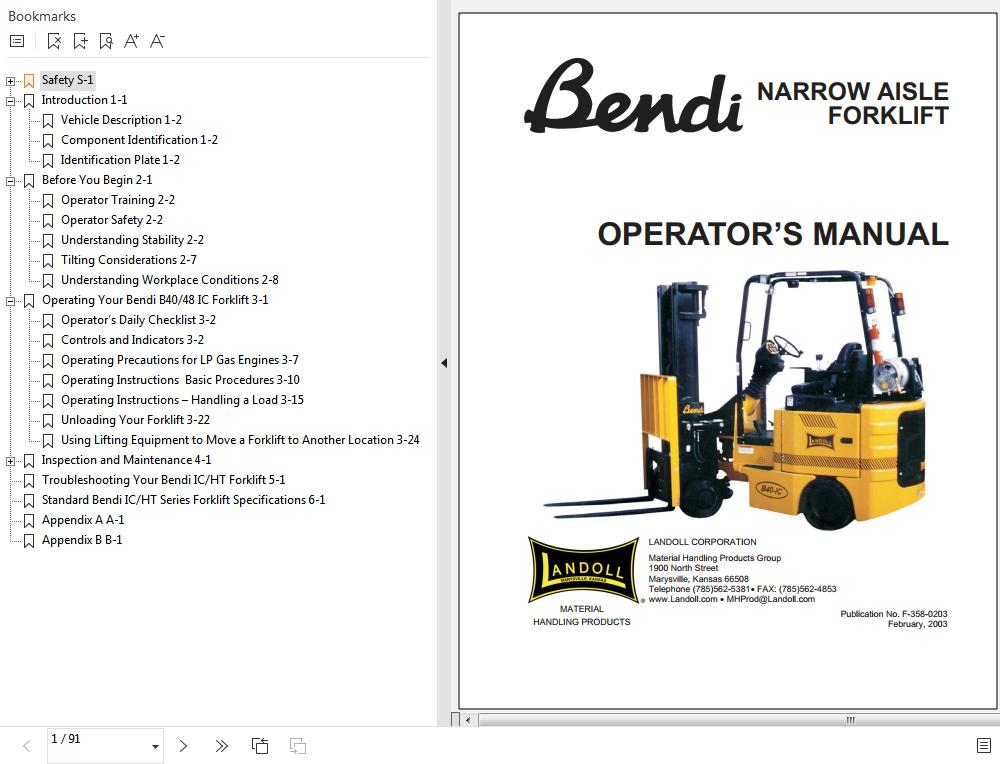Open Identification Plate 1-2 bookmark
Screen dimensions: 1000x764
[120, 160]
